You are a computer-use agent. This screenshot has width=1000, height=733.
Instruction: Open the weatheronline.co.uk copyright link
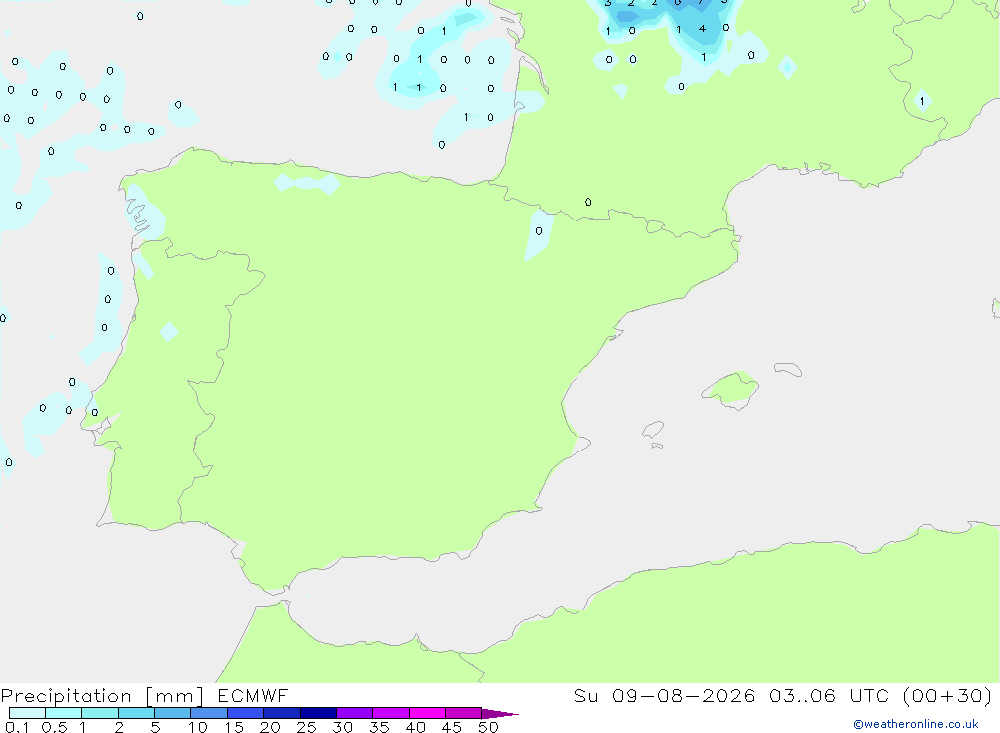[915, 724]
